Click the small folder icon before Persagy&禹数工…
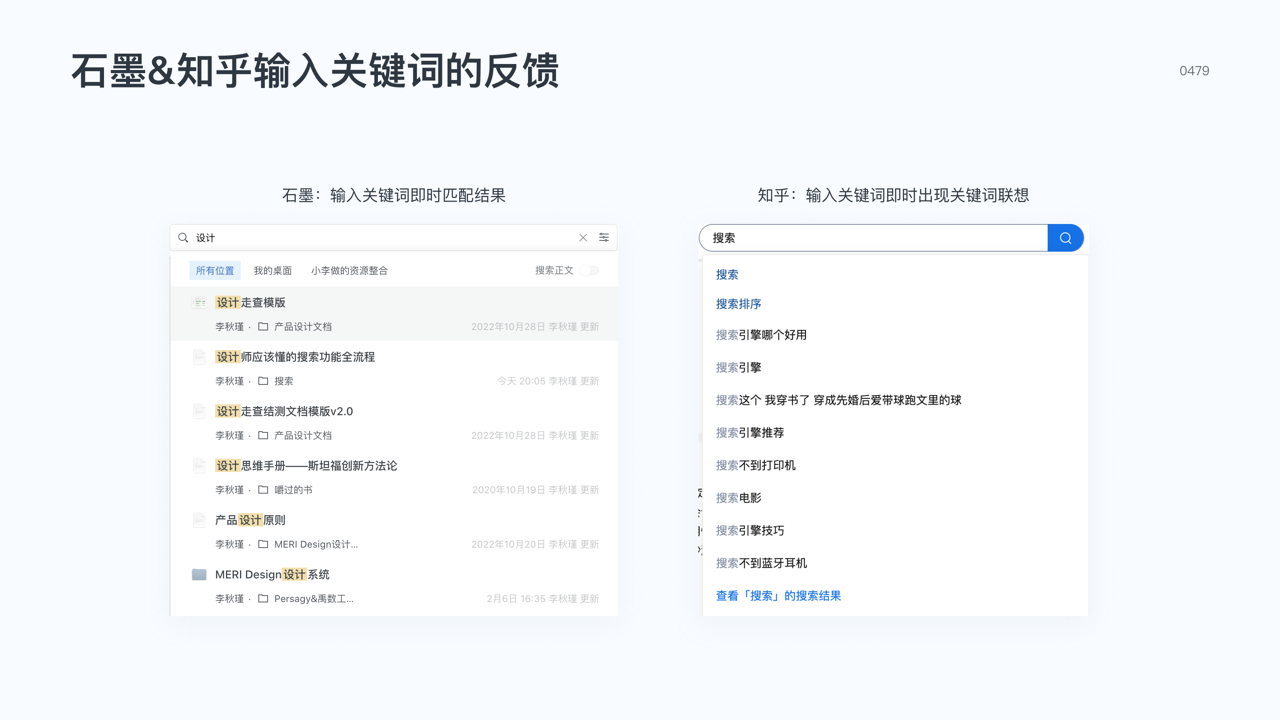This screenshot has height=720, width=1280. 263,598
